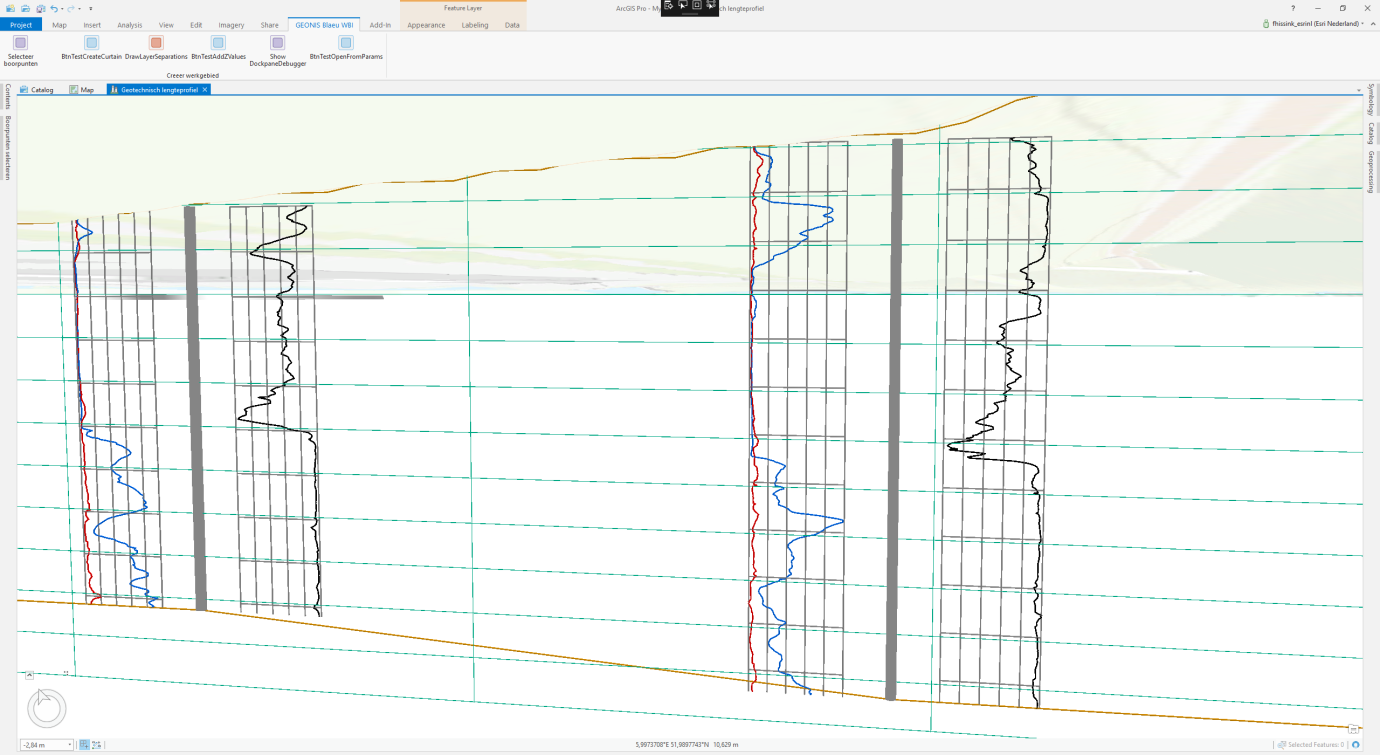Click the Selecteer boorpunten tool icon
The height and width of the screenshot is (755, 1380).
(x=20, y=42)
